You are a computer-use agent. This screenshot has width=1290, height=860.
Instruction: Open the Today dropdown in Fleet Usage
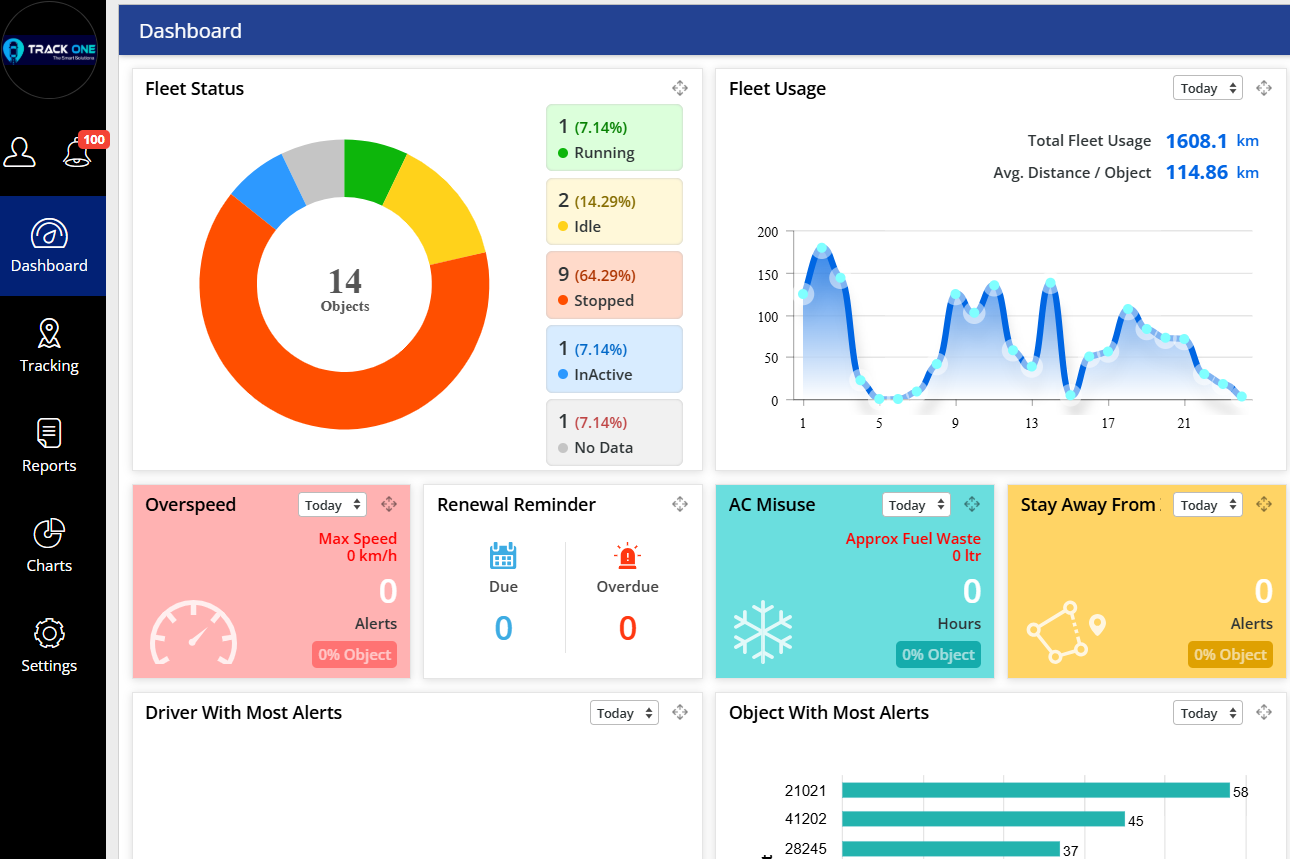pyautogui.click(x=1207, y=87)
